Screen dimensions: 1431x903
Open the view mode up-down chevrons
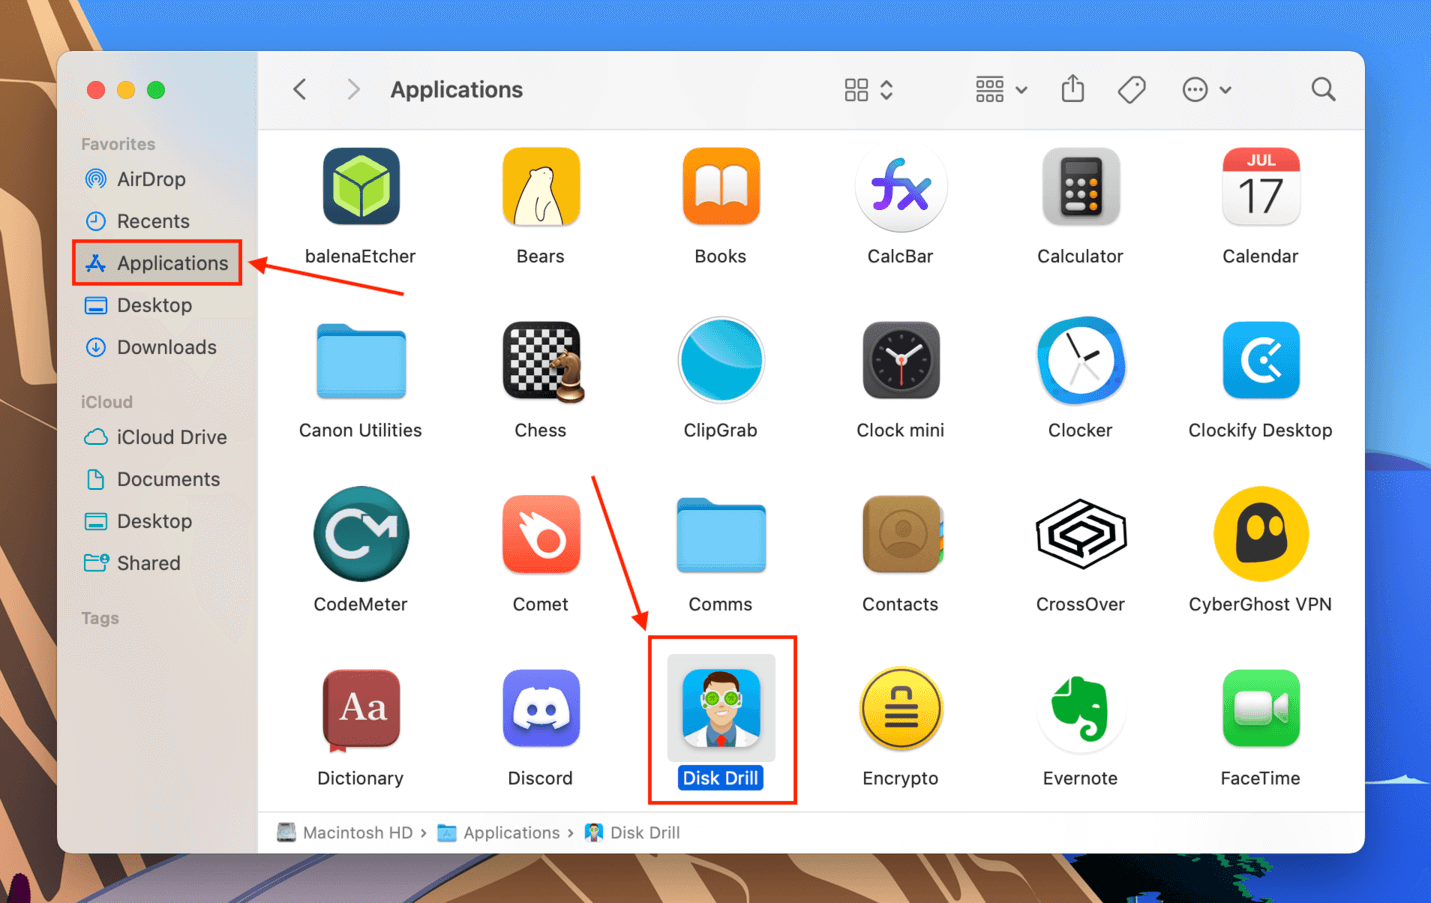coord(887,90)
